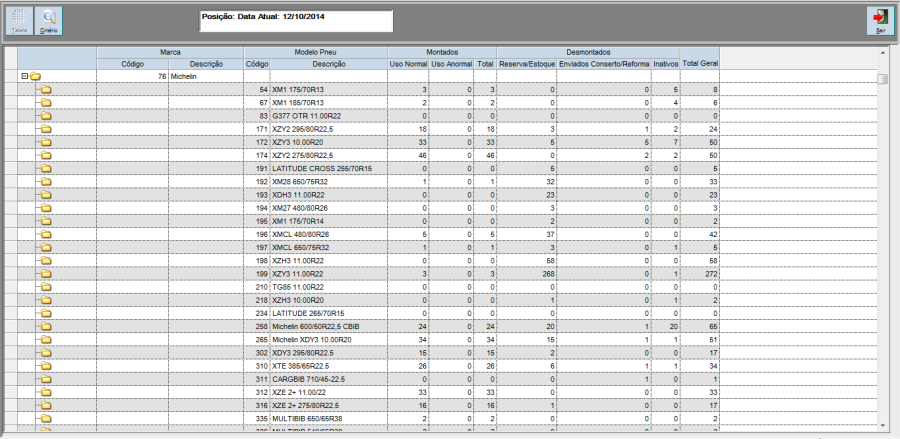This screenshot has width=900, height=439.
Task: Click the Inativos column header
Action: [x=666, y=64]
